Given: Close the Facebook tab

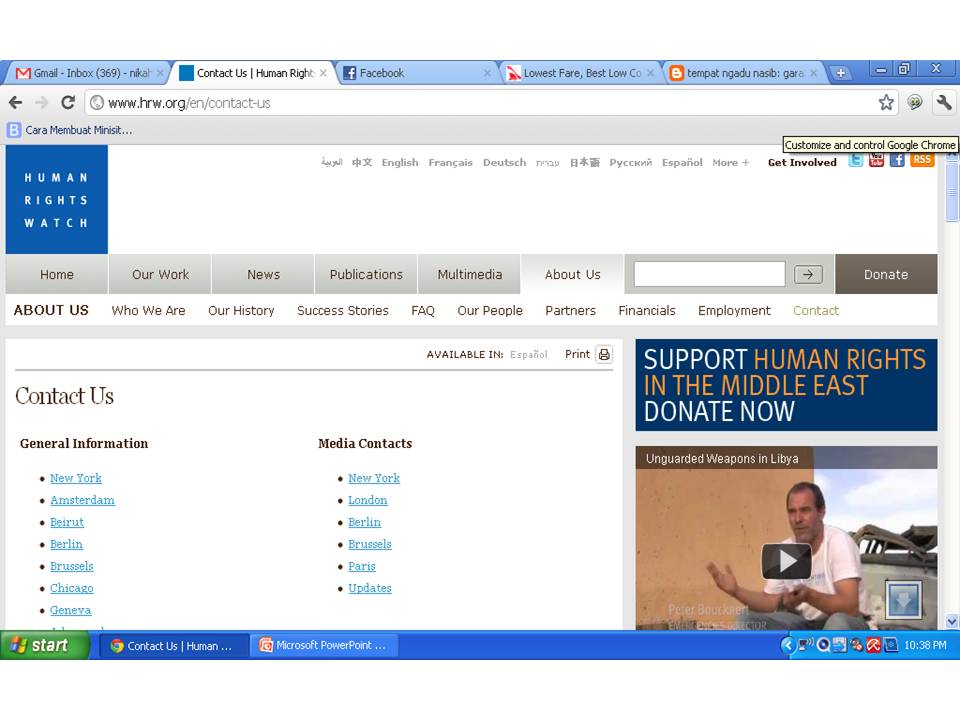Looking at the screenshot, I should click(x=487, y=73).
